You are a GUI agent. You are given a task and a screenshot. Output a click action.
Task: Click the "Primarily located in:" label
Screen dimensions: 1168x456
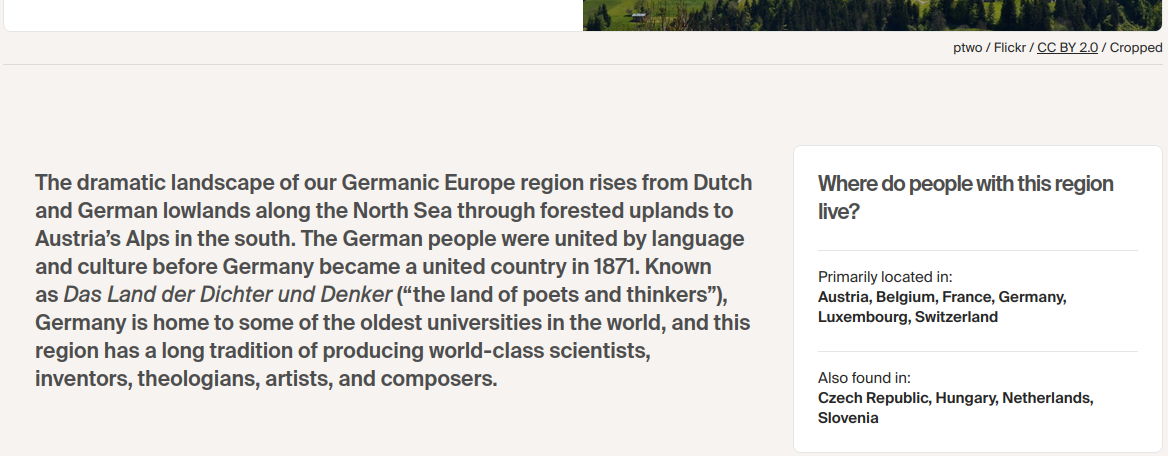coord(885,277)
